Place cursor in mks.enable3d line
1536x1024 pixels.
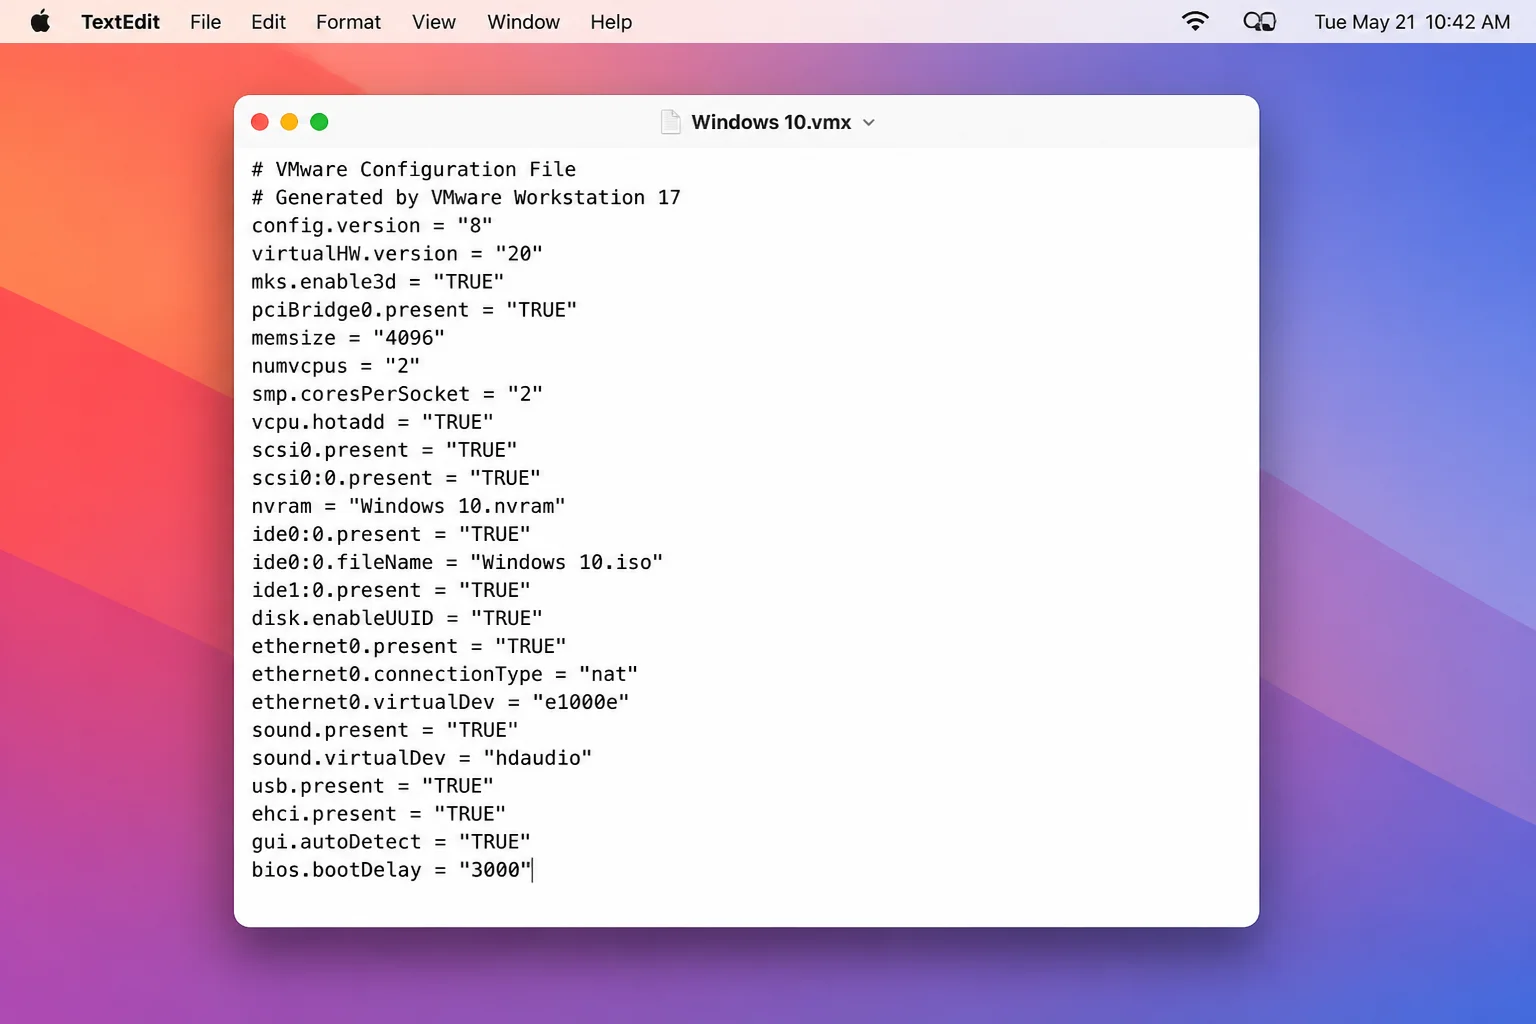[378, 281]
